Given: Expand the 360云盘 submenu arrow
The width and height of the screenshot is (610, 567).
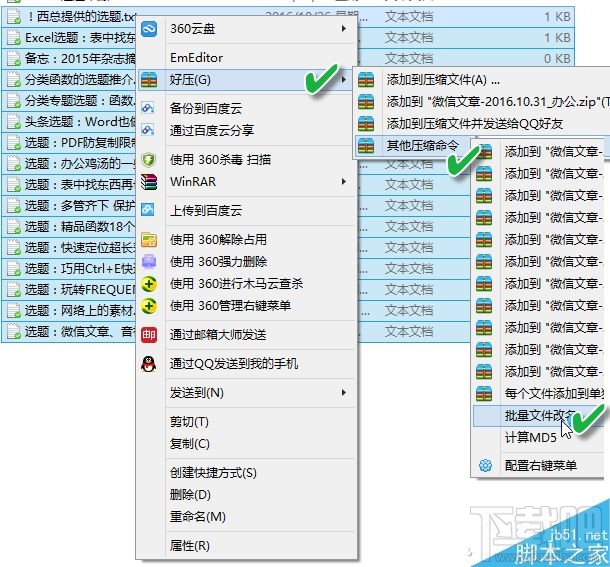Looking at the screenshot, I should [344, 29].
